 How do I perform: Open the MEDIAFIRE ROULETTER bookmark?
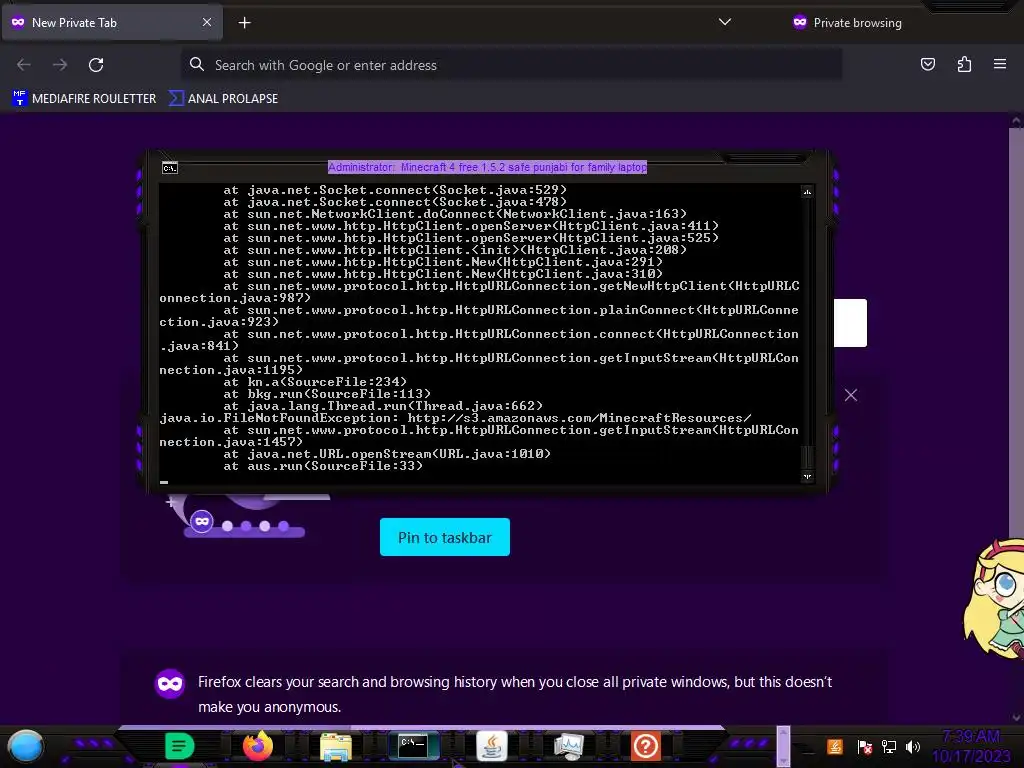coord(84,99)
